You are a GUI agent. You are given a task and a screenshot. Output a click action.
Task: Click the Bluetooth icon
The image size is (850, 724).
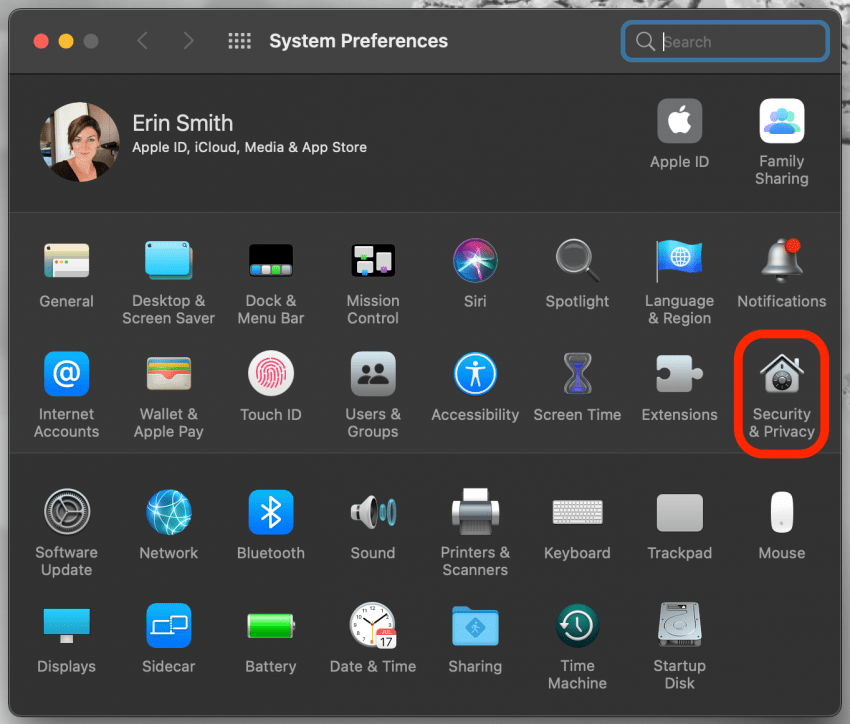pos(270,513)
